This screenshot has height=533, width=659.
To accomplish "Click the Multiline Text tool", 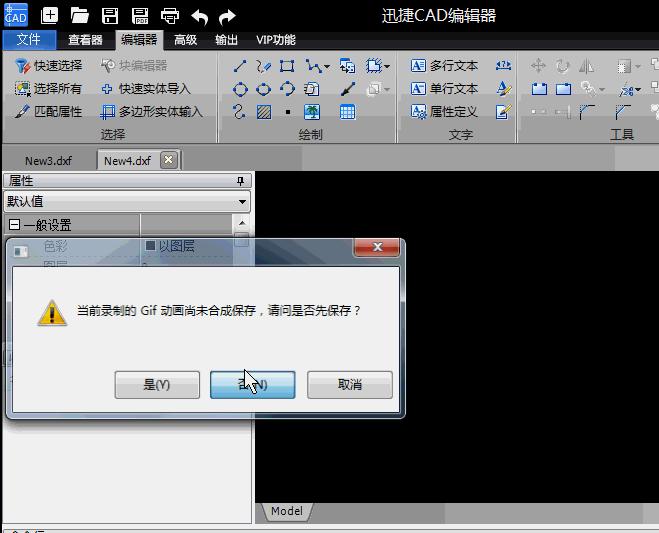I will [x=444, y=66].
